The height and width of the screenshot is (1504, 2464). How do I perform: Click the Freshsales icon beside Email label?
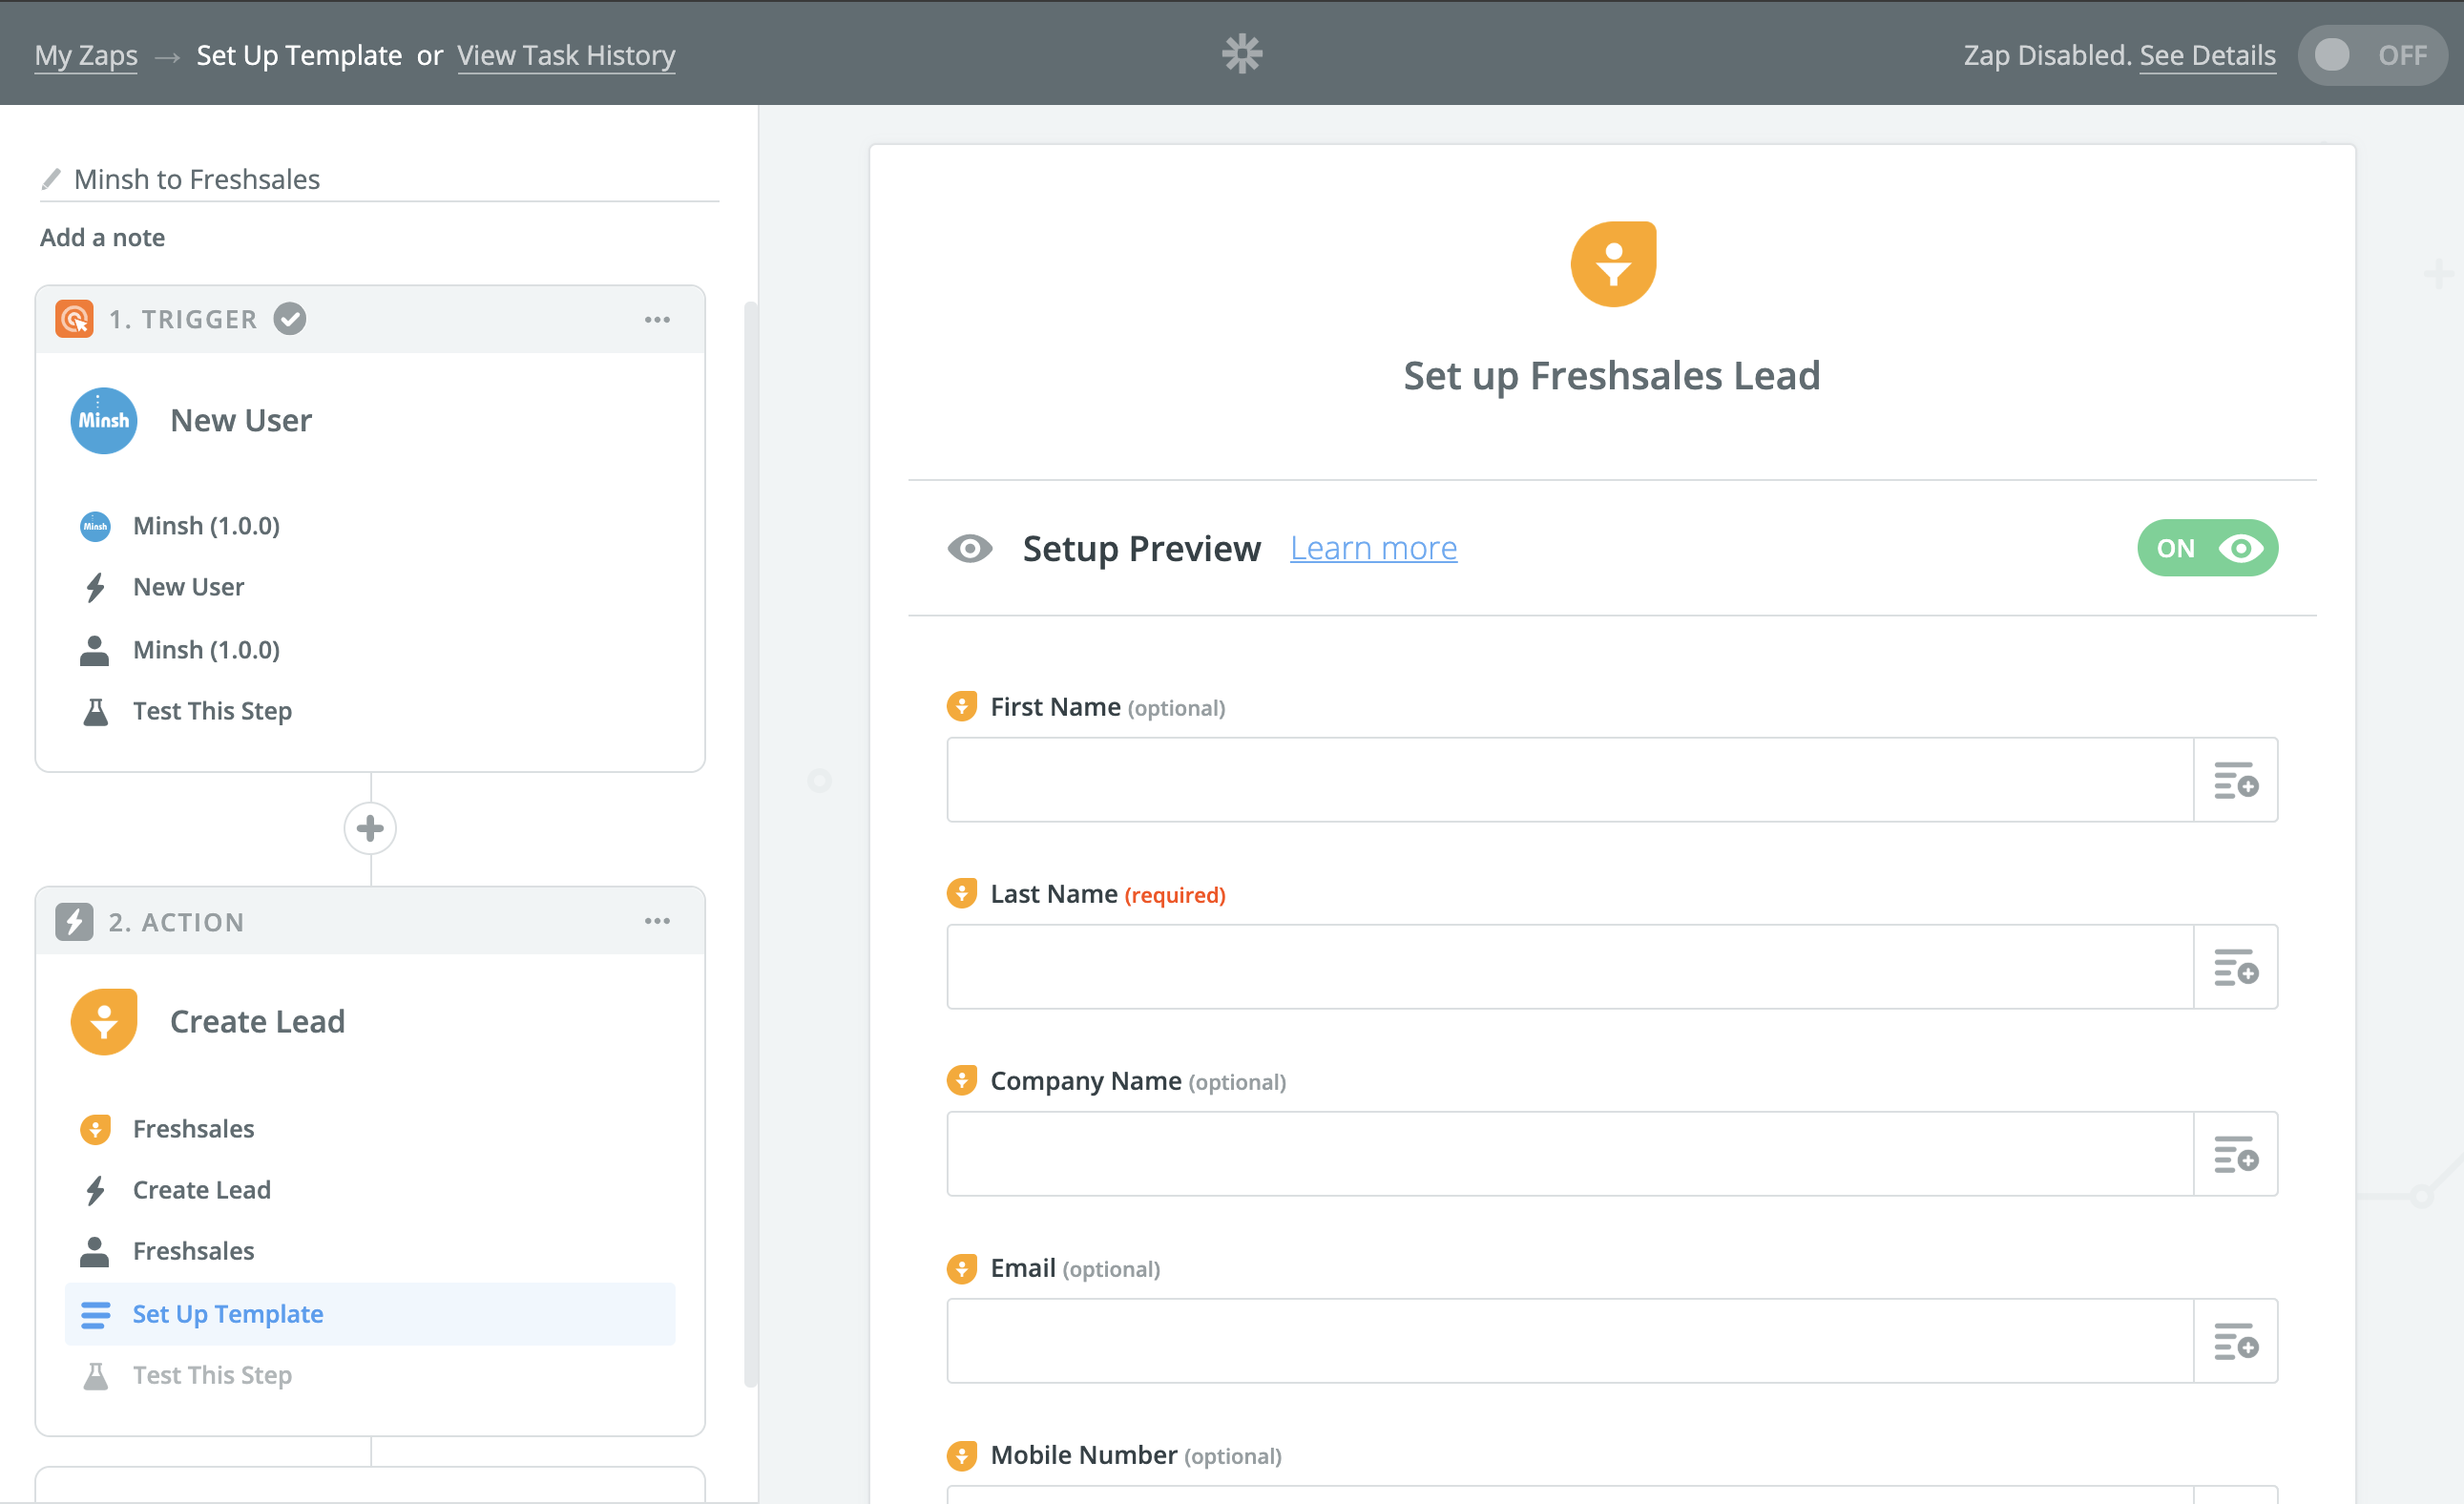[x=961, y=1268]
